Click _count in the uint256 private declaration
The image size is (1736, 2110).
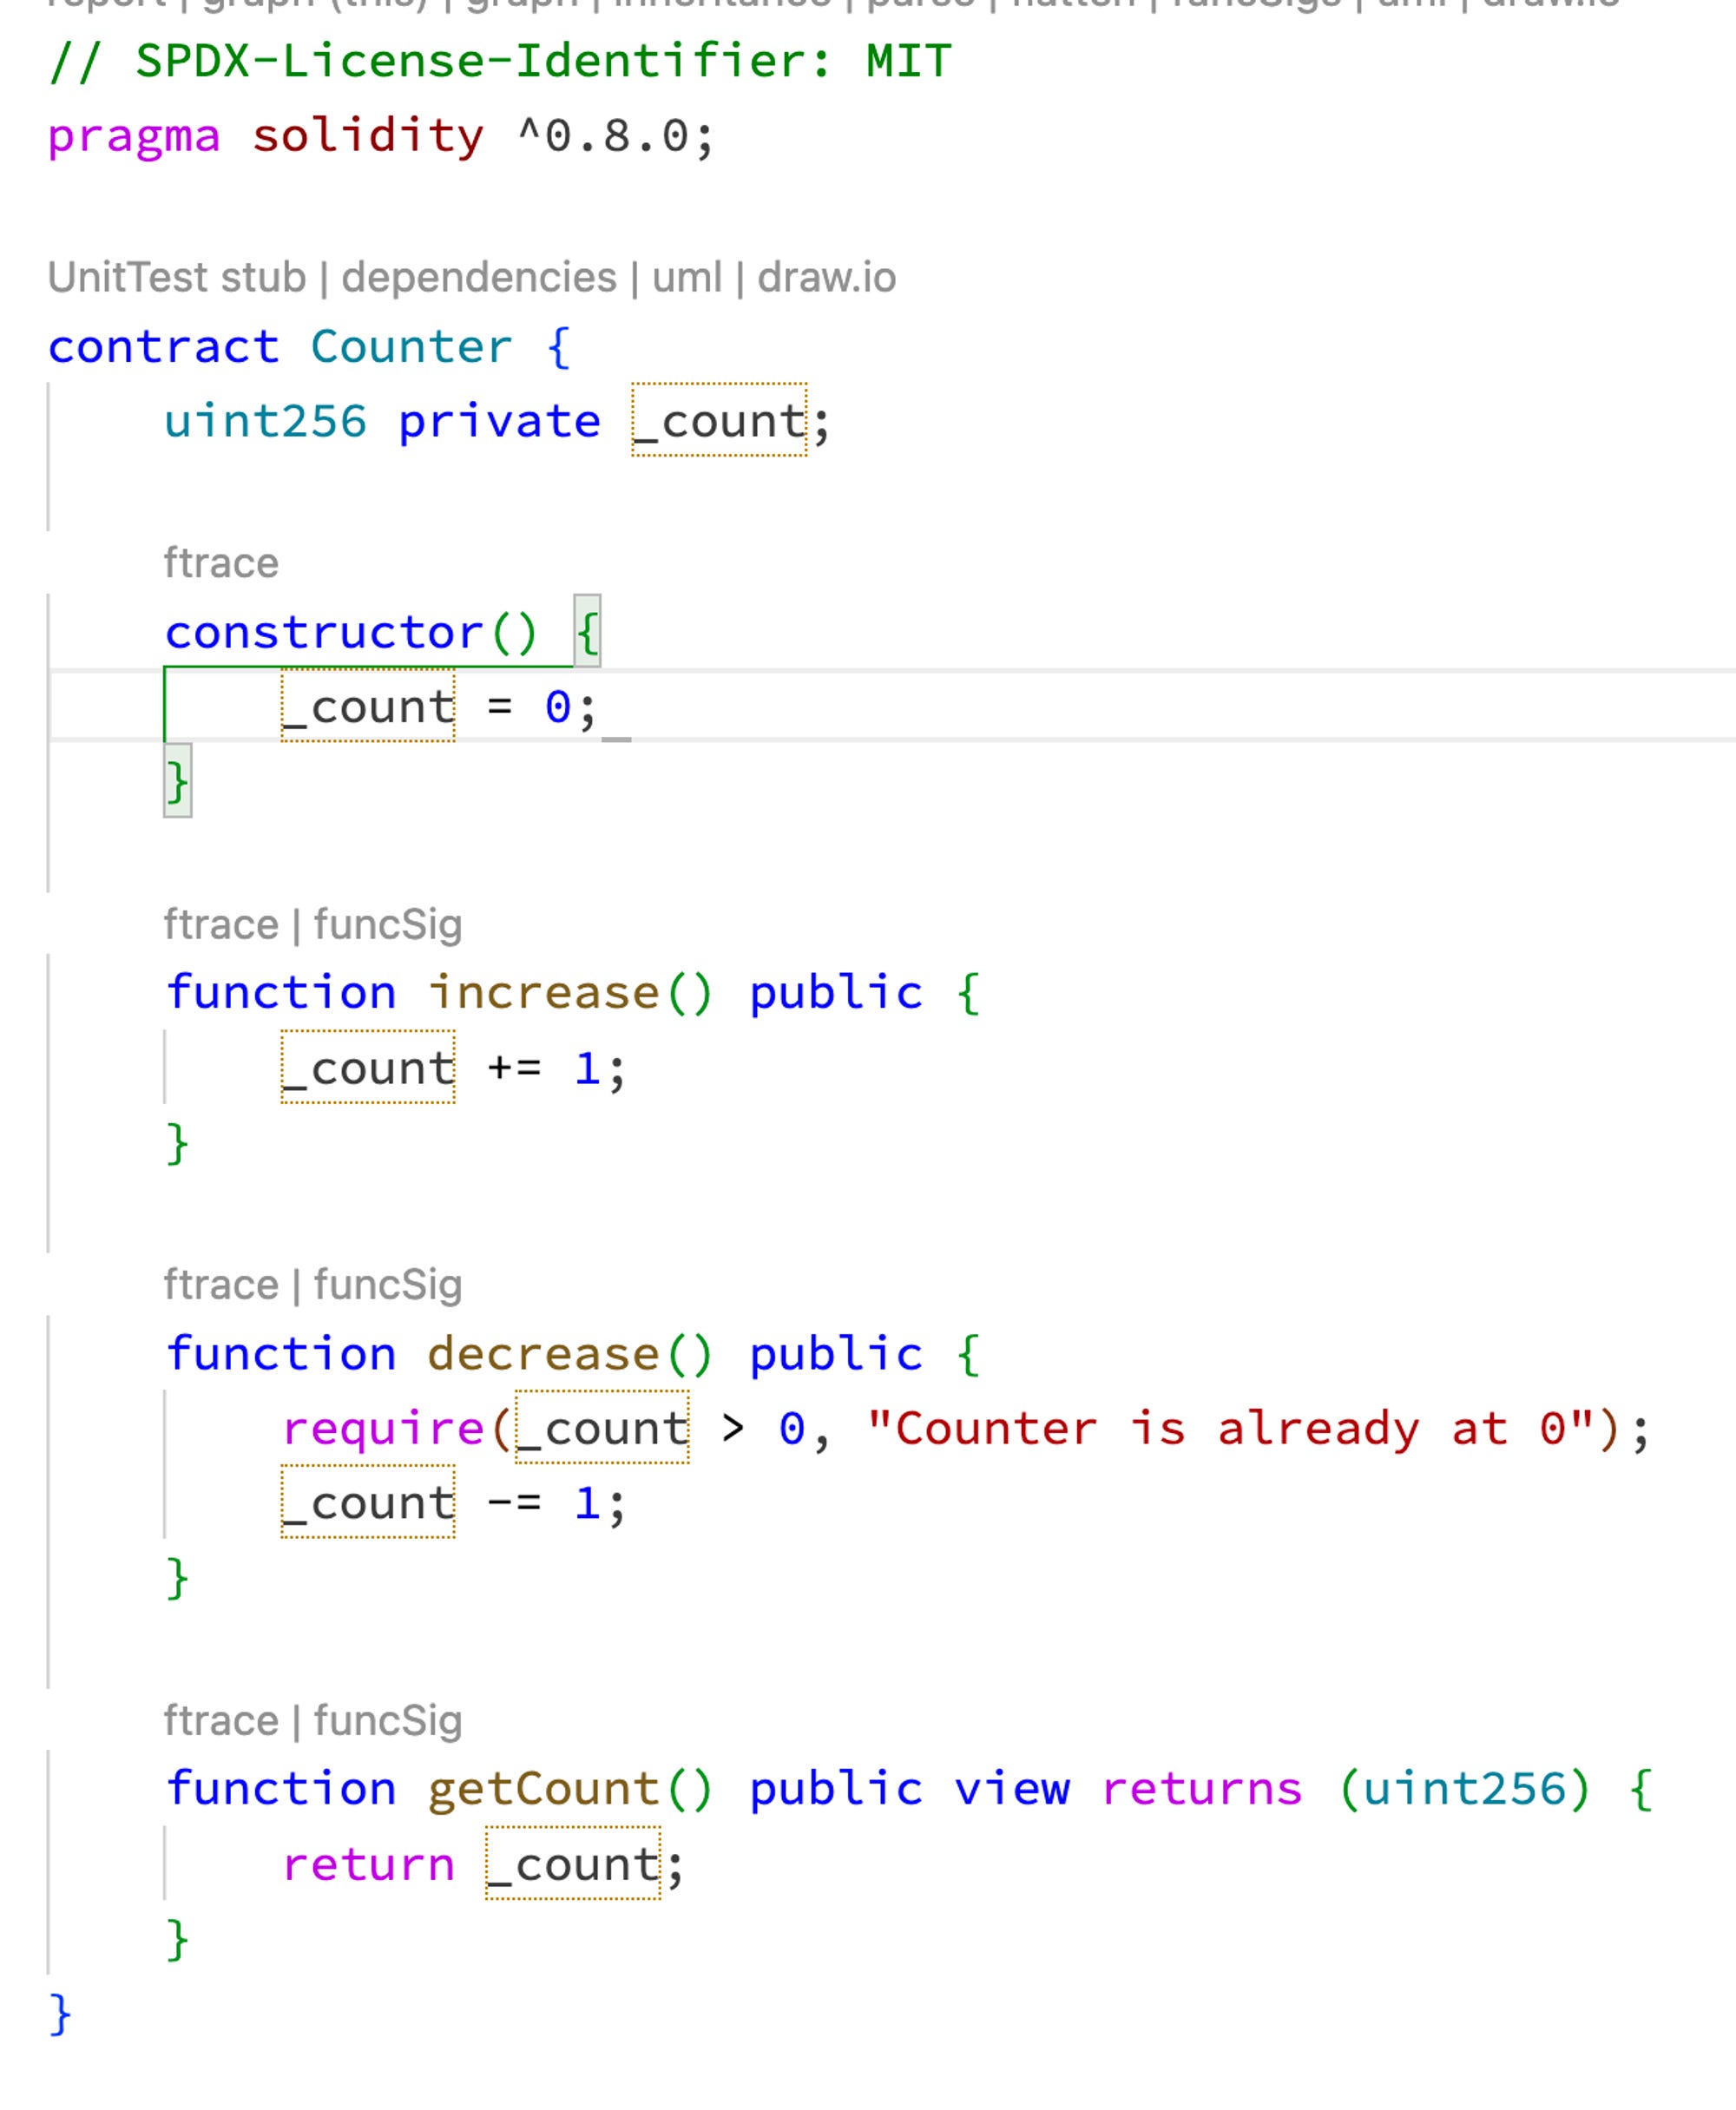click(719, 422)
